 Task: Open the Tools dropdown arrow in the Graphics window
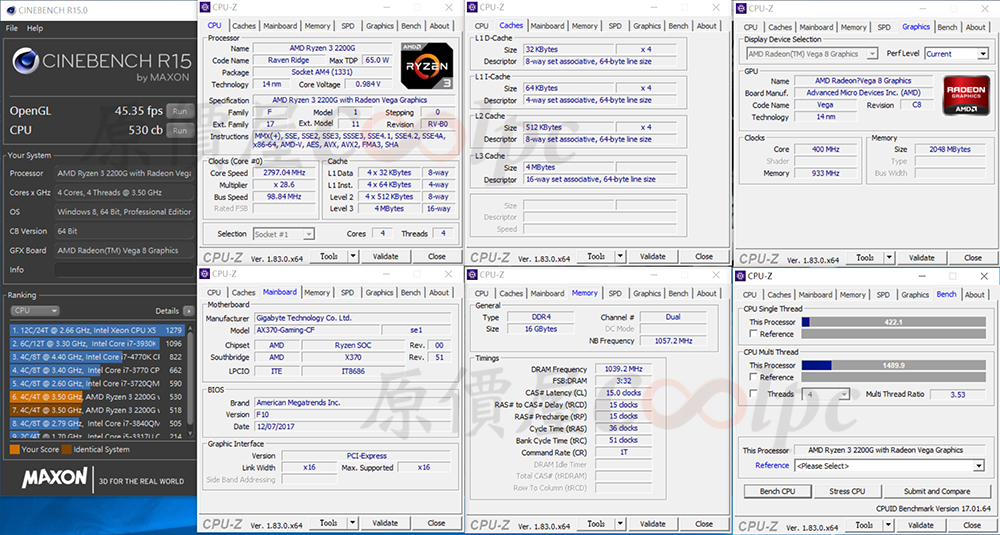(890, 258)
